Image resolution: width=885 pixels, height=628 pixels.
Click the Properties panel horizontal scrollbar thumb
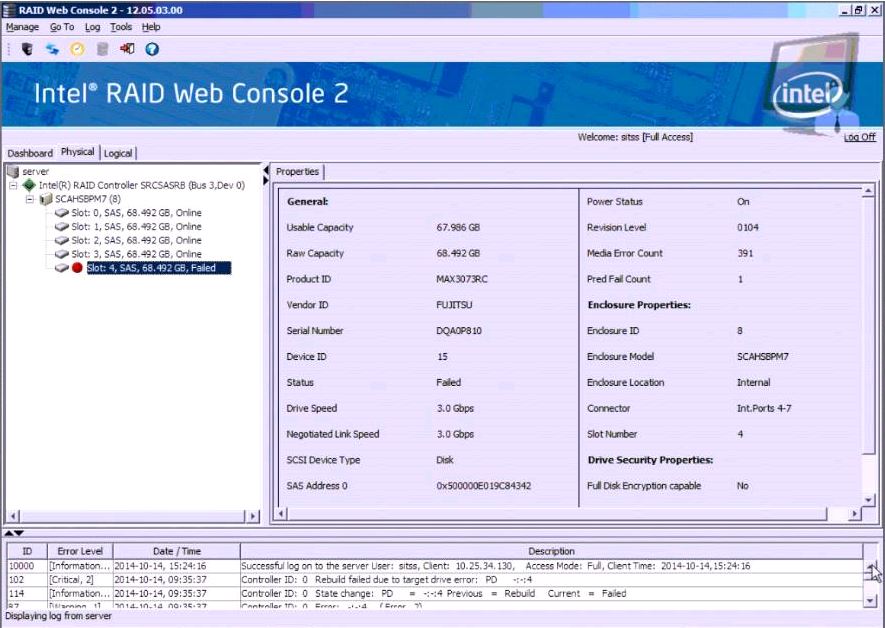558,513
